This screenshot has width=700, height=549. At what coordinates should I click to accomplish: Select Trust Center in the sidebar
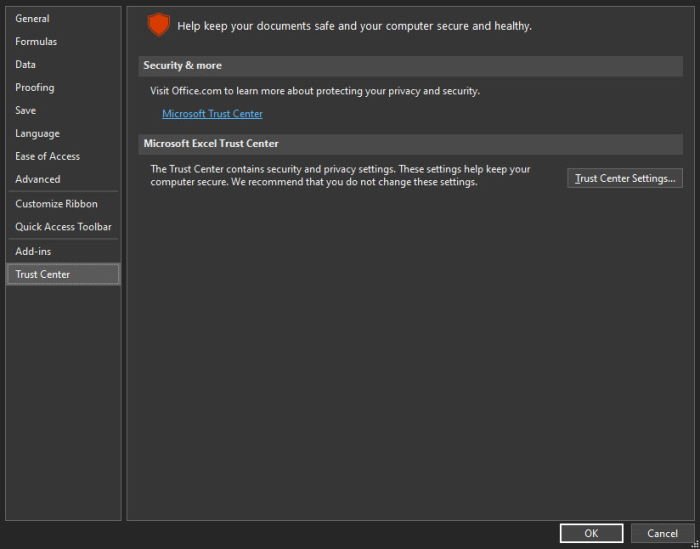[x=43, y=274]
